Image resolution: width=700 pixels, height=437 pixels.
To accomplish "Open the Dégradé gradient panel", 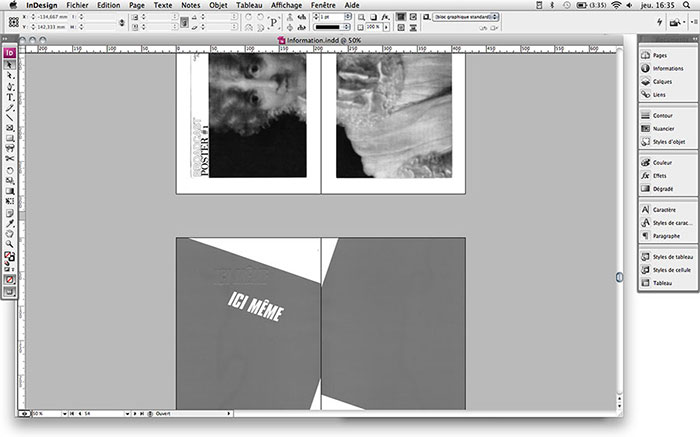I will (662, 188).
